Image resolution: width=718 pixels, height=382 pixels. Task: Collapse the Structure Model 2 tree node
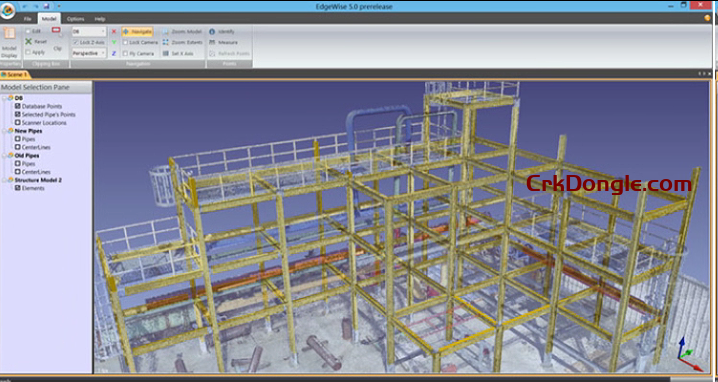coord(4,180)
